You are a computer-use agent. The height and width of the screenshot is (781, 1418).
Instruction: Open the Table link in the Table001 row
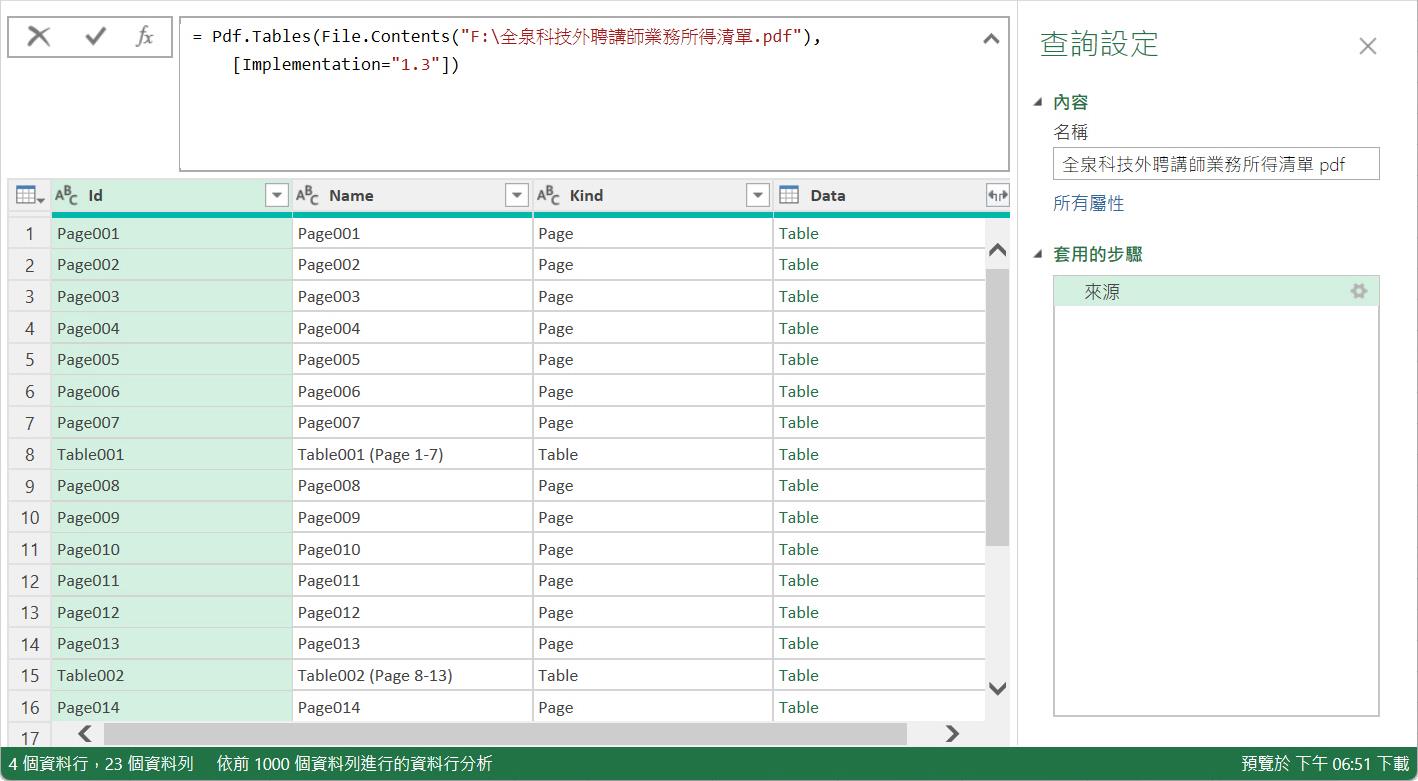coord(798,454)
